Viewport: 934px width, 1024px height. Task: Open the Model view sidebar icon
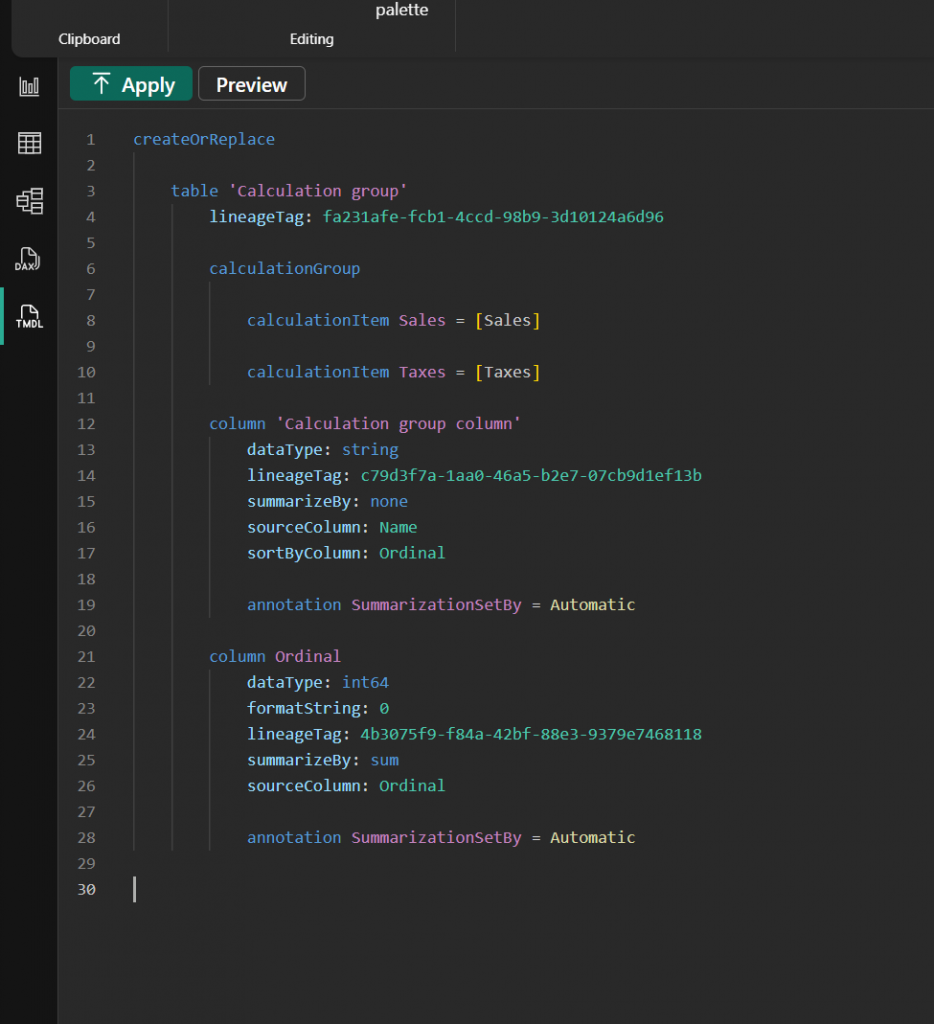(29, 201)
